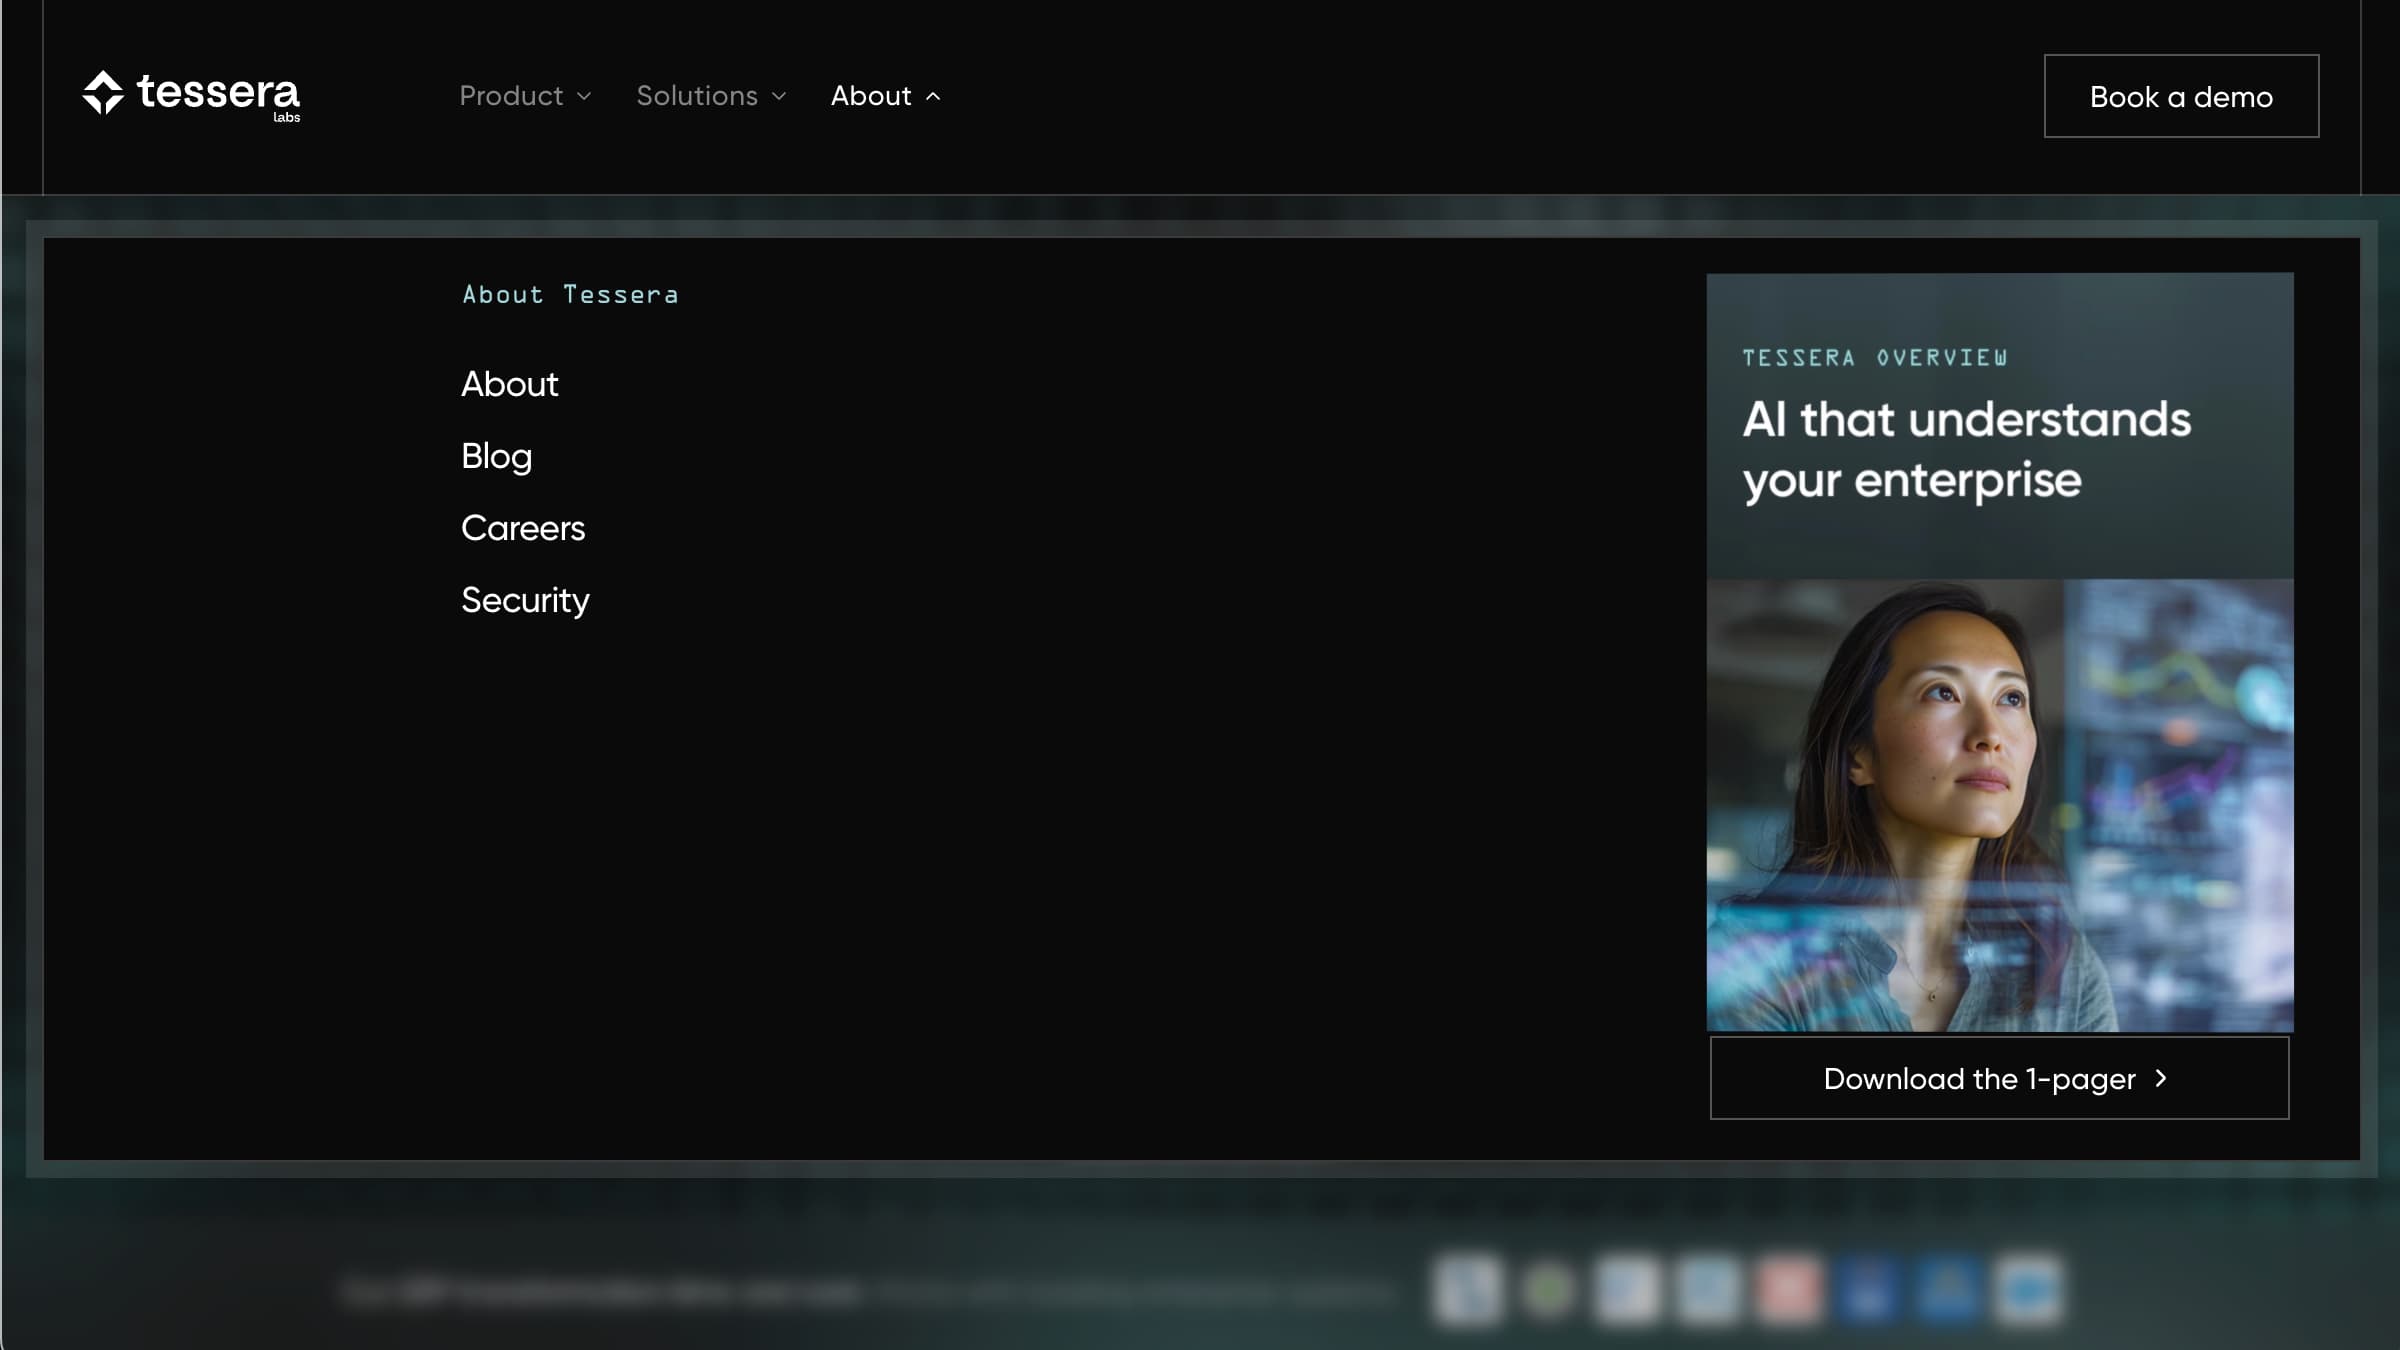Open the About link in the dropdown list
The height and width of the screenshot is (1350, 2400).
509,384
